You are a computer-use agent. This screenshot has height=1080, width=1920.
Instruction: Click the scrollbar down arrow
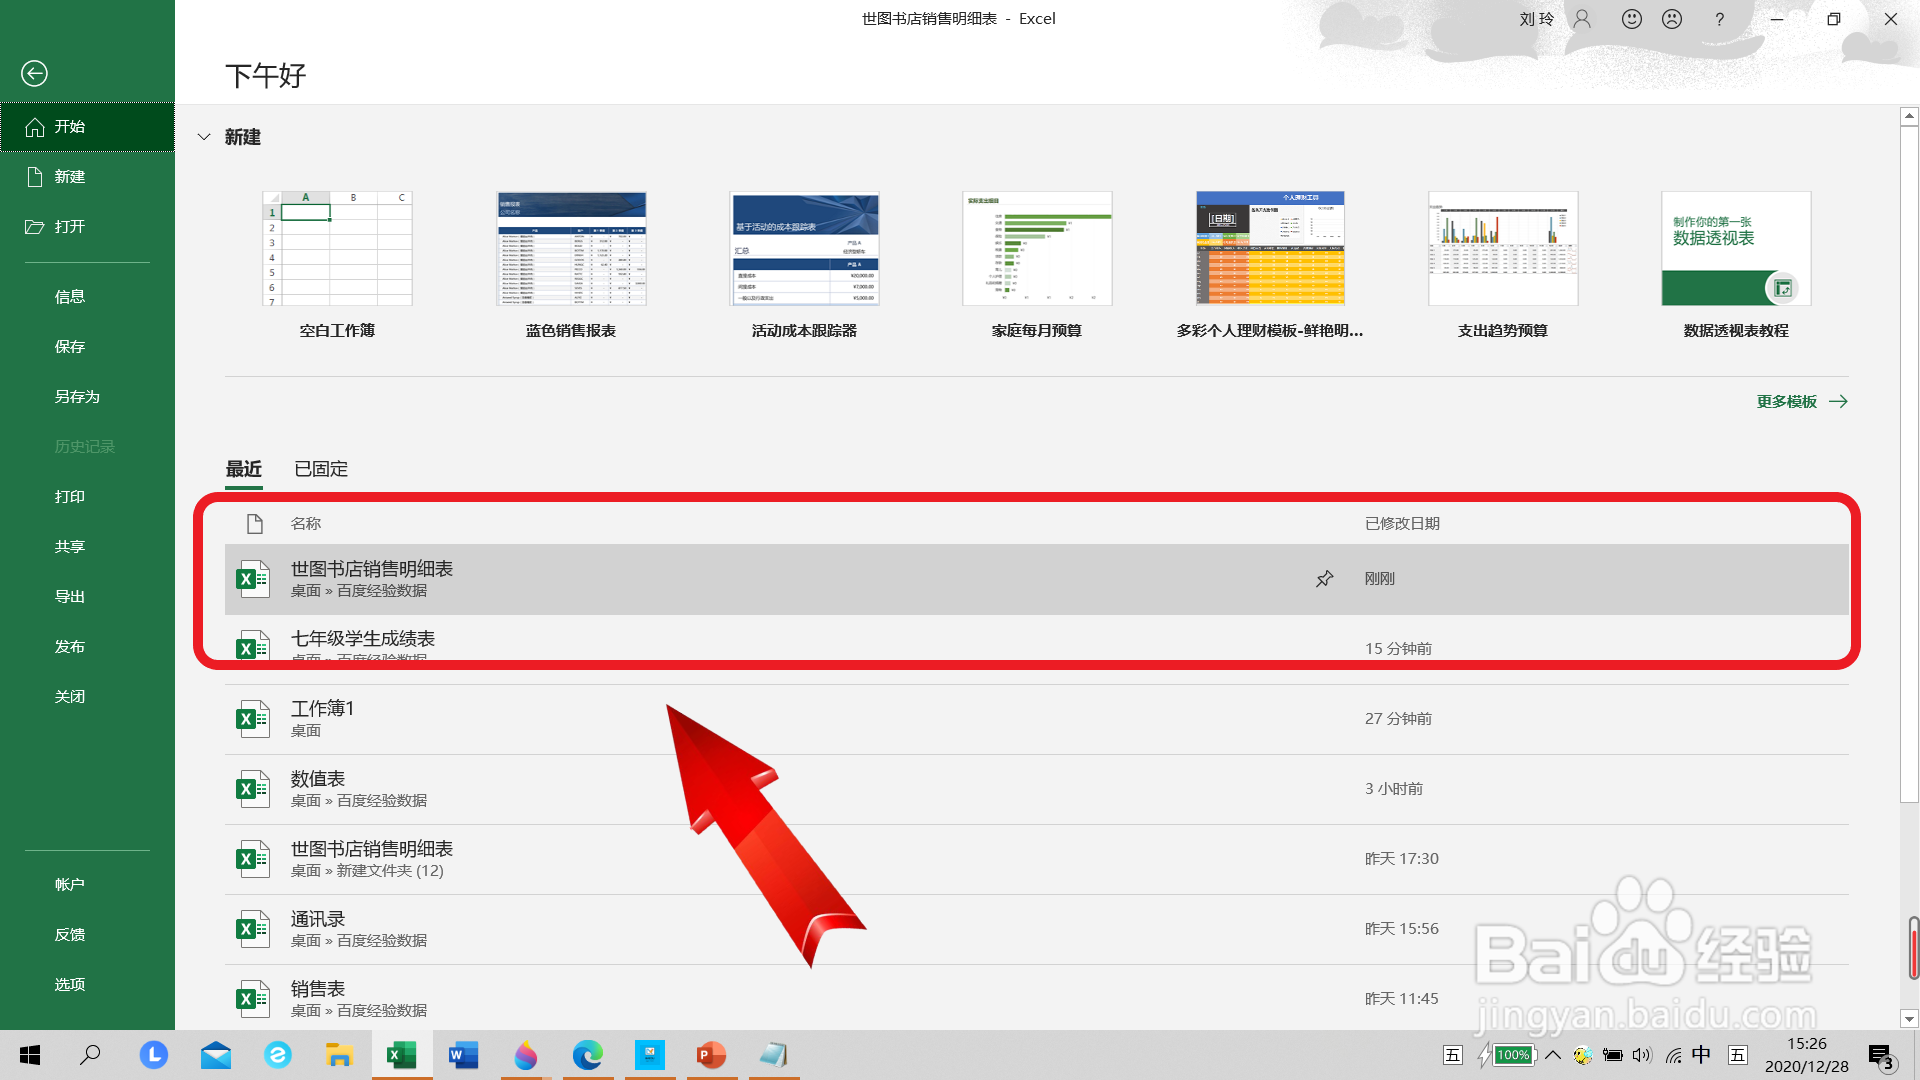click(x=1909, y=1019)
